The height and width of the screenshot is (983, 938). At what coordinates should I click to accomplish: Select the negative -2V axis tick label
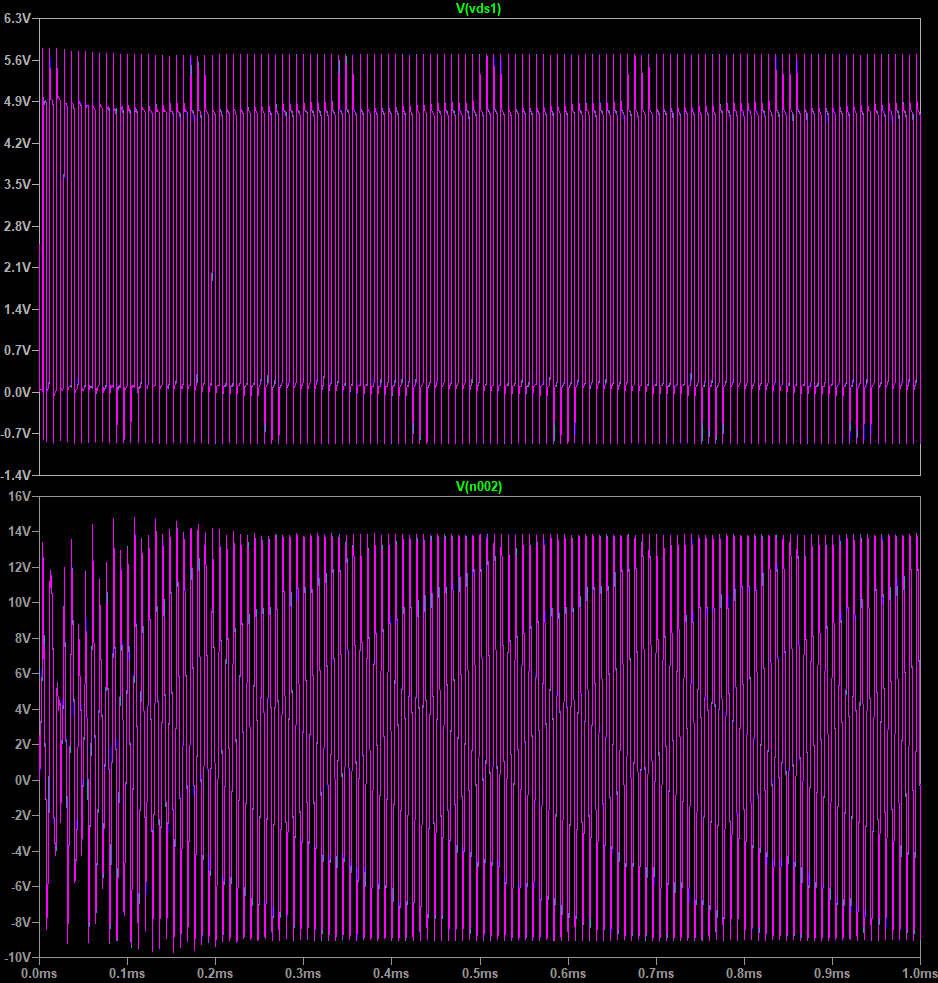pyautogui.click(x=21, y=816)
